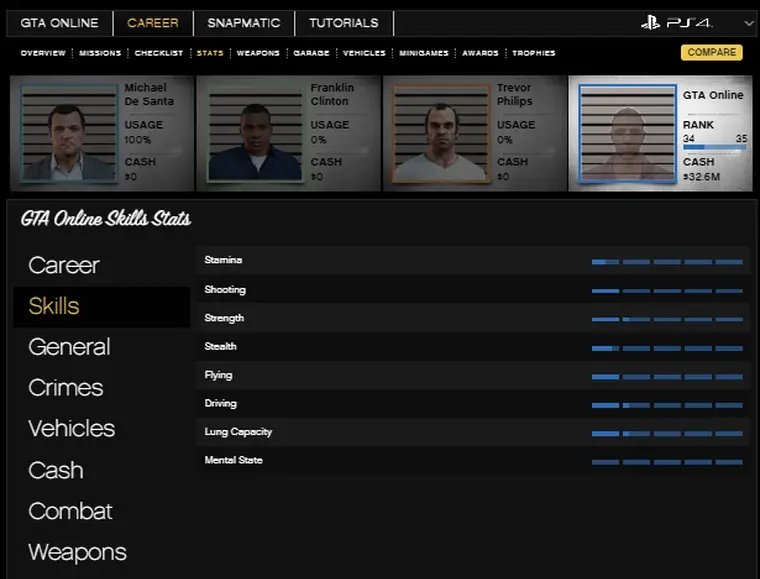760x579 pixels.
Task: Open Vehicles category in stats sidebar
Action: pos(71,429)
